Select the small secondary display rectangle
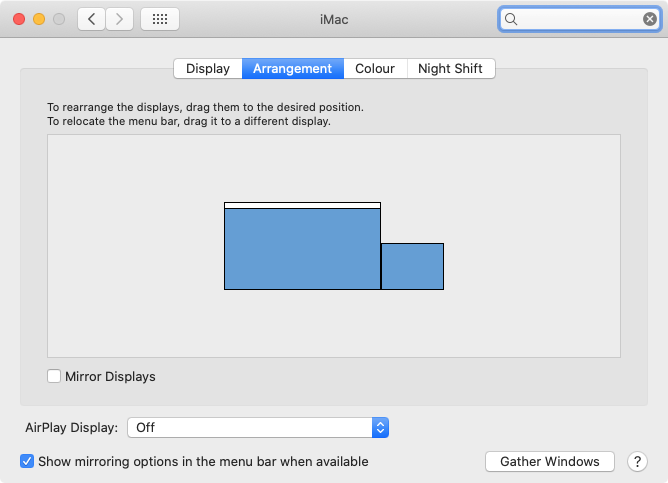Image resolution: width=668 pixels, height=483 pixels. pos(412,267)
